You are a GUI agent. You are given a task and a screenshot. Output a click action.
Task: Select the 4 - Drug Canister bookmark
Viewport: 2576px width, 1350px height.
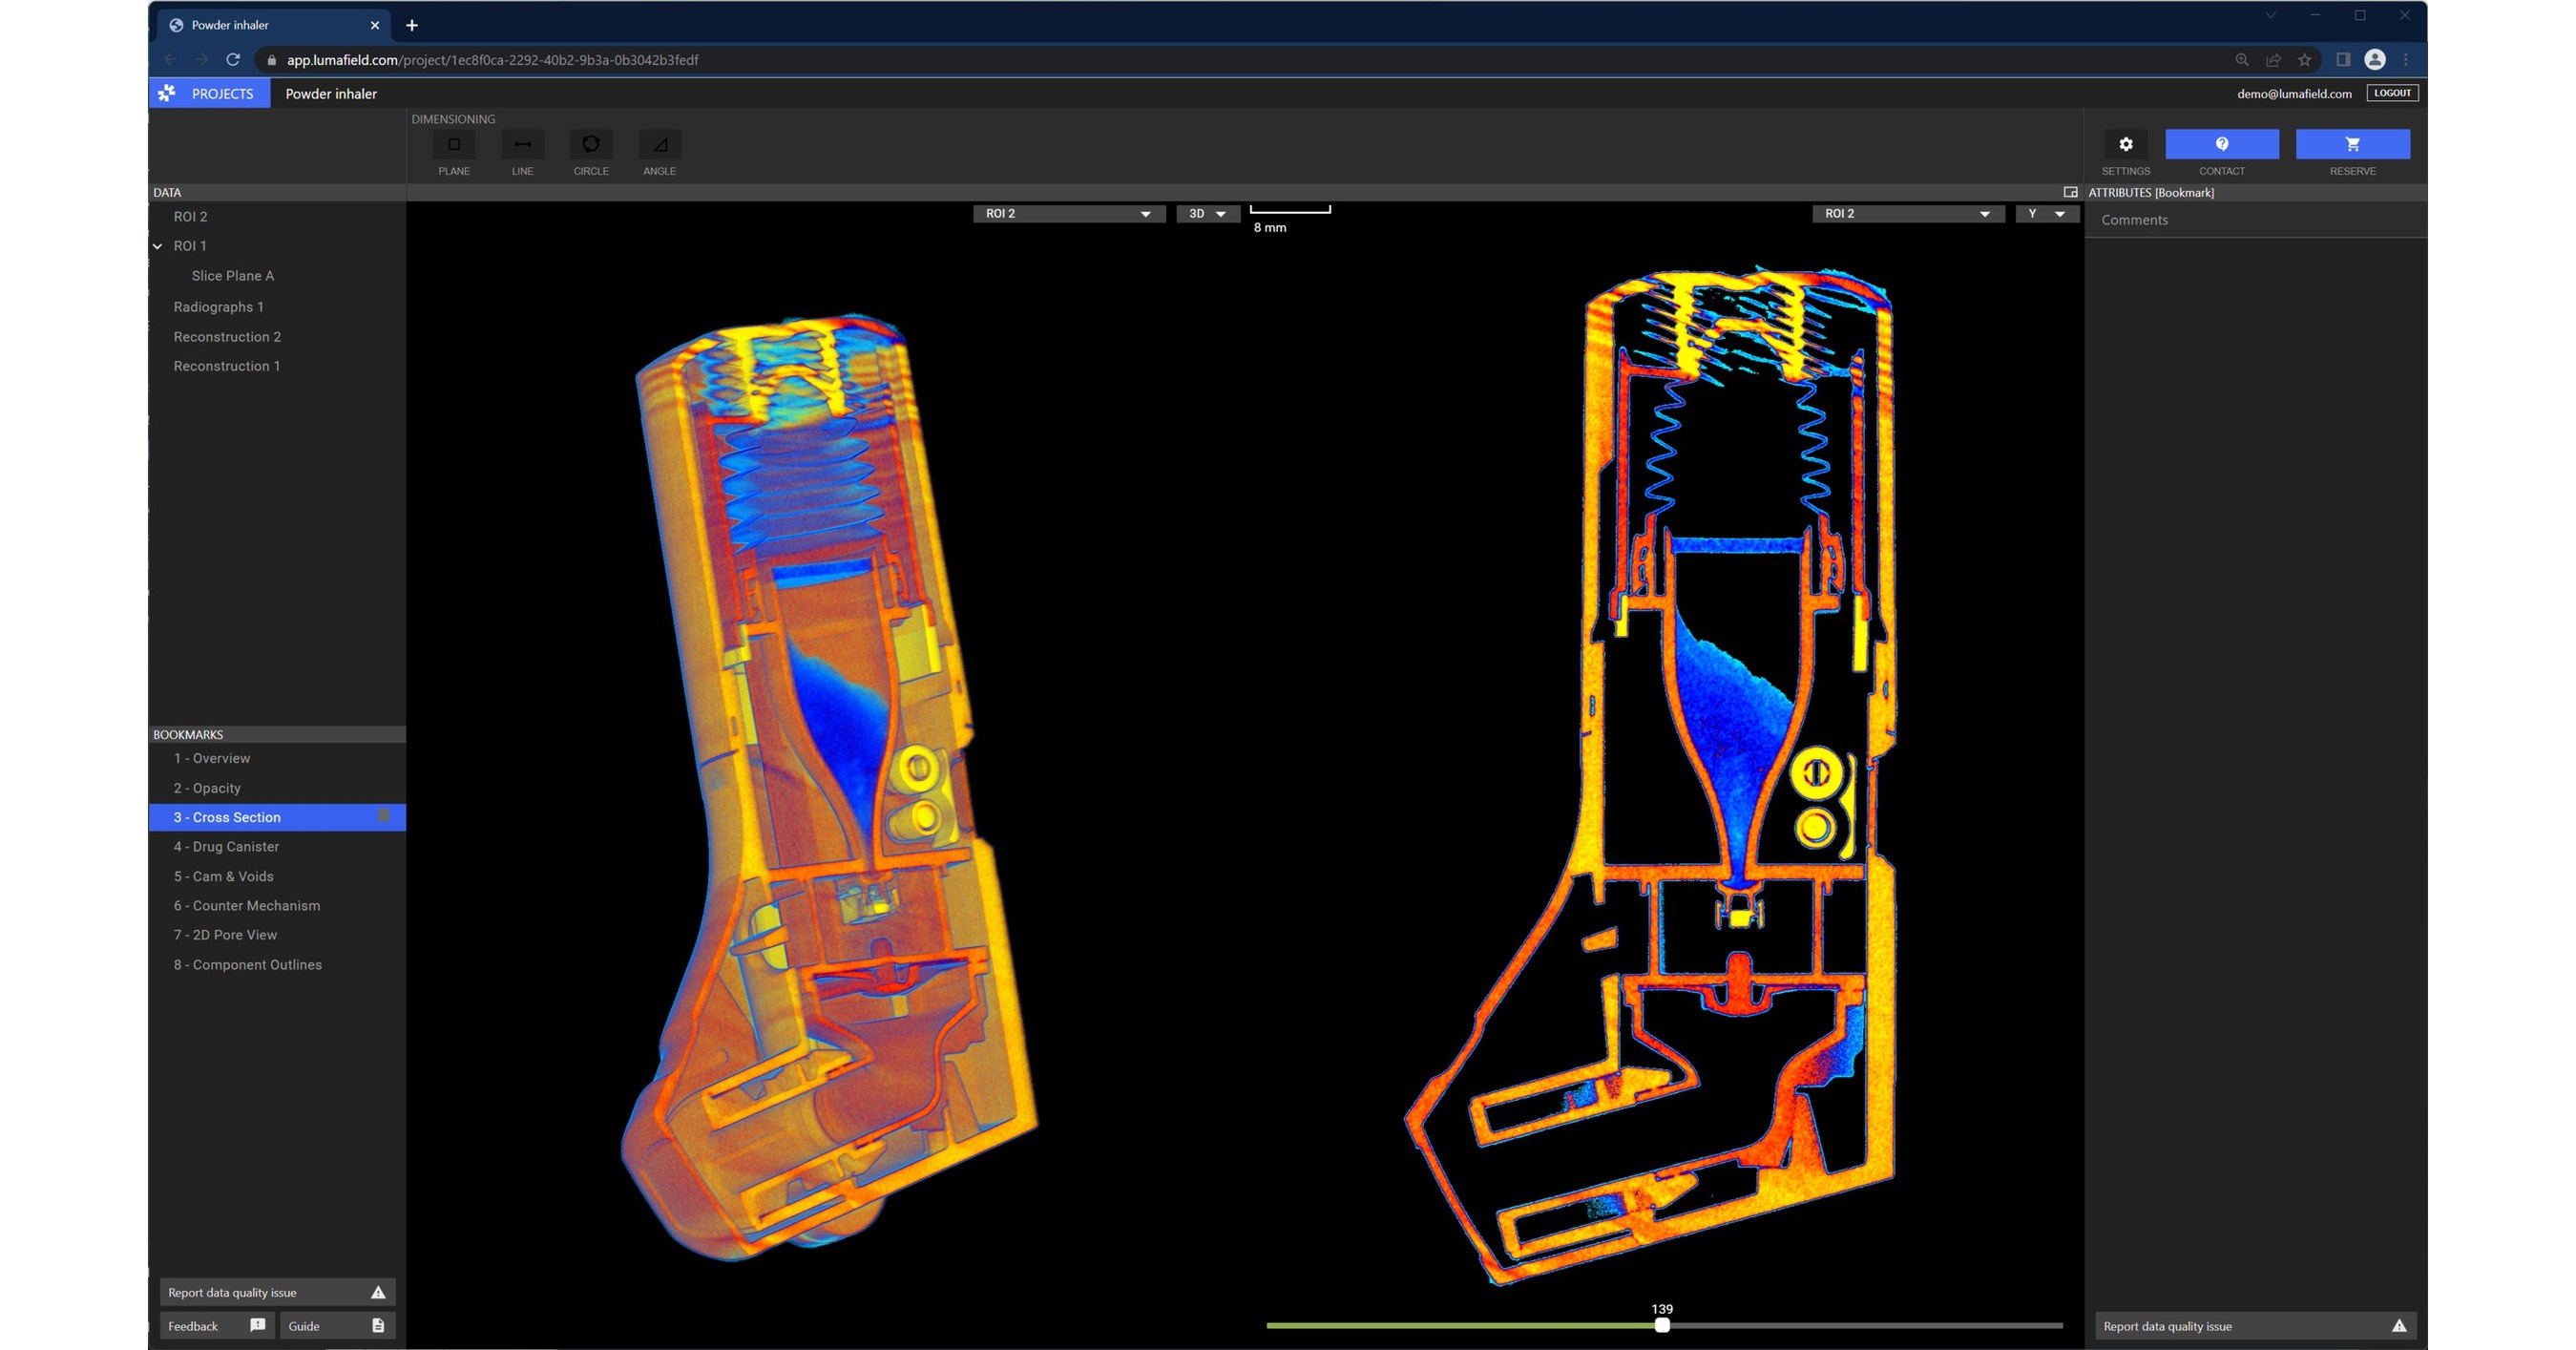click(226, 846)
